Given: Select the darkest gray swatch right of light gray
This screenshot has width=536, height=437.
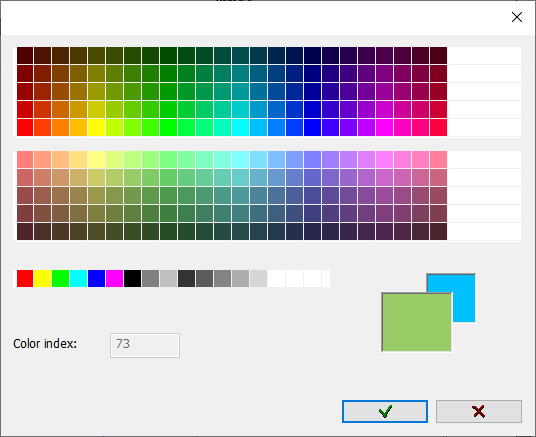Looking at the screenshot, I should coord(186,278).
